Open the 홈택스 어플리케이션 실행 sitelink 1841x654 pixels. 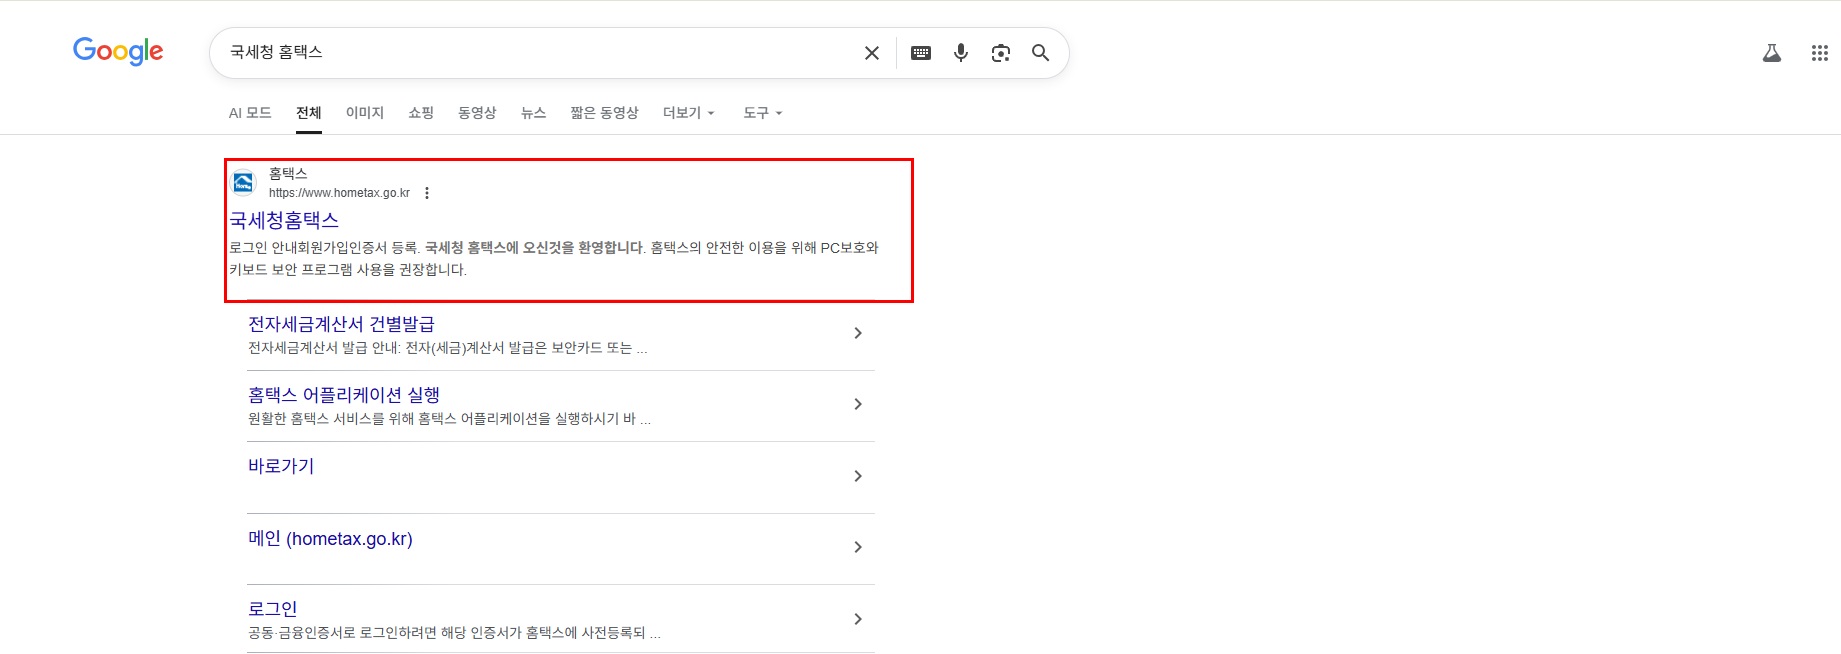344,395
